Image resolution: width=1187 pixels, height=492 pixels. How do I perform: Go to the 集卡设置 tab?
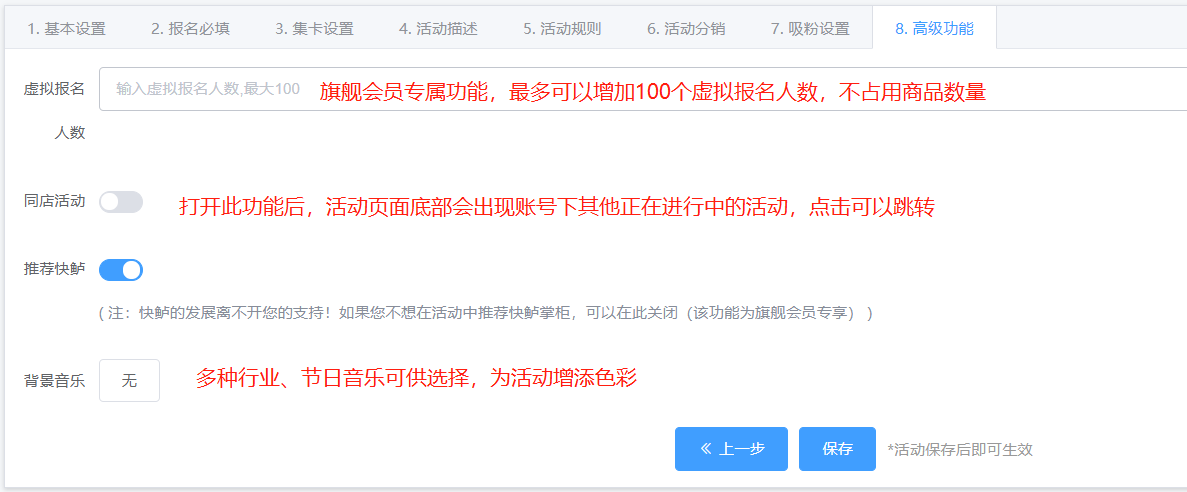[314, 28]
